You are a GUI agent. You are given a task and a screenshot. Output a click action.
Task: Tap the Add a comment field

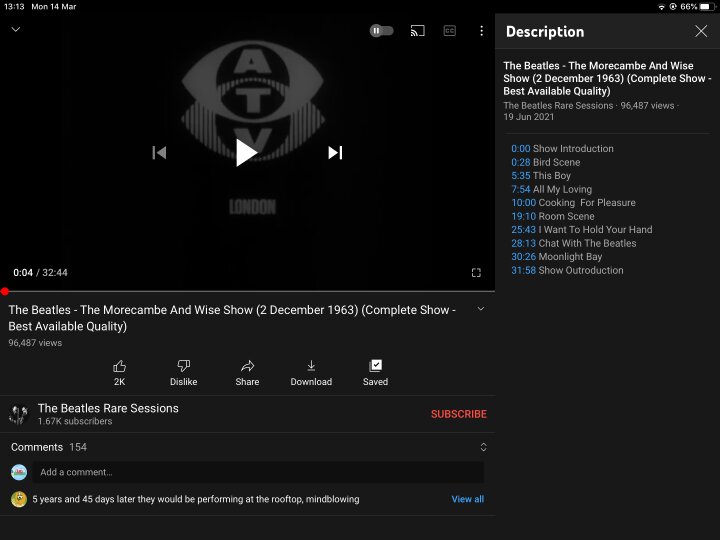click(x=258, y=472)
